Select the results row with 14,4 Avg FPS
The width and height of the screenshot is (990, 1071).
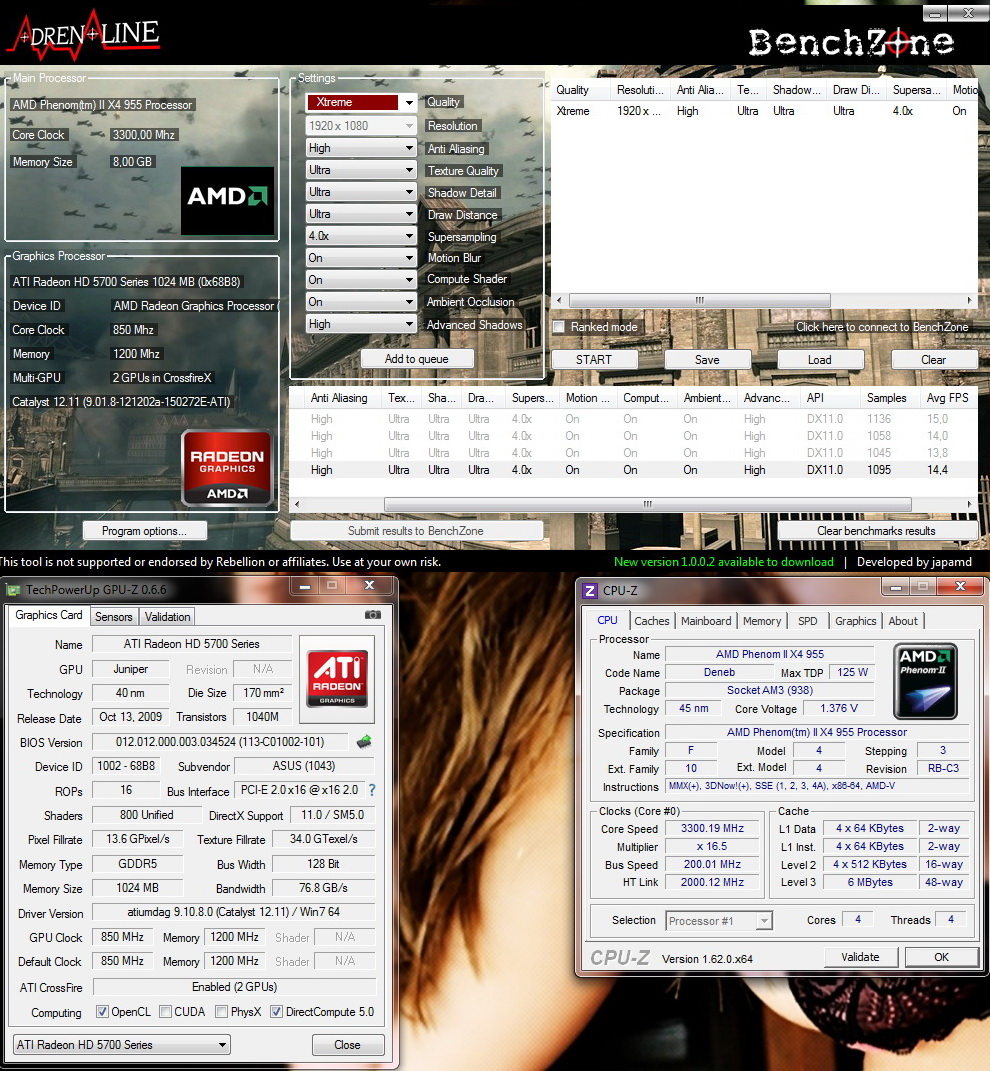[x=633, y=470]
